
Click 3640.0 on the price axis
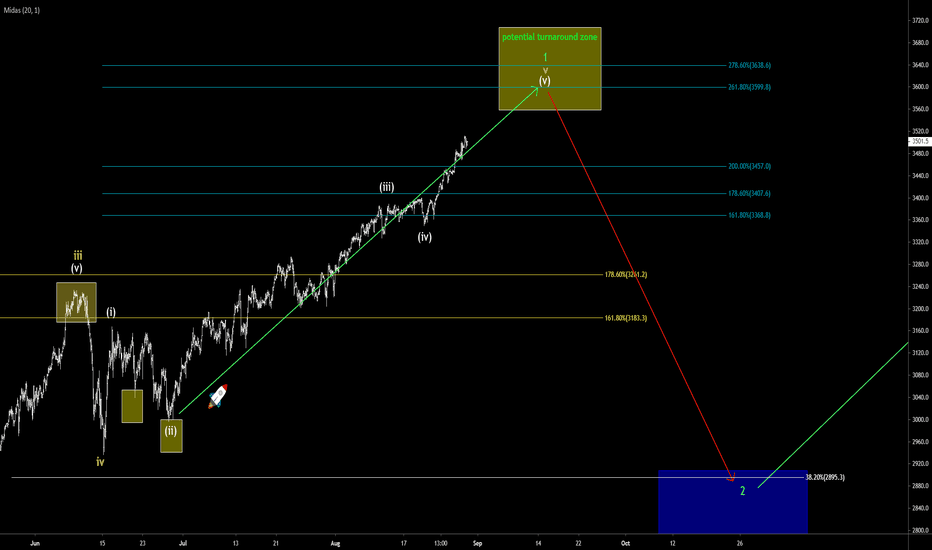920,65
